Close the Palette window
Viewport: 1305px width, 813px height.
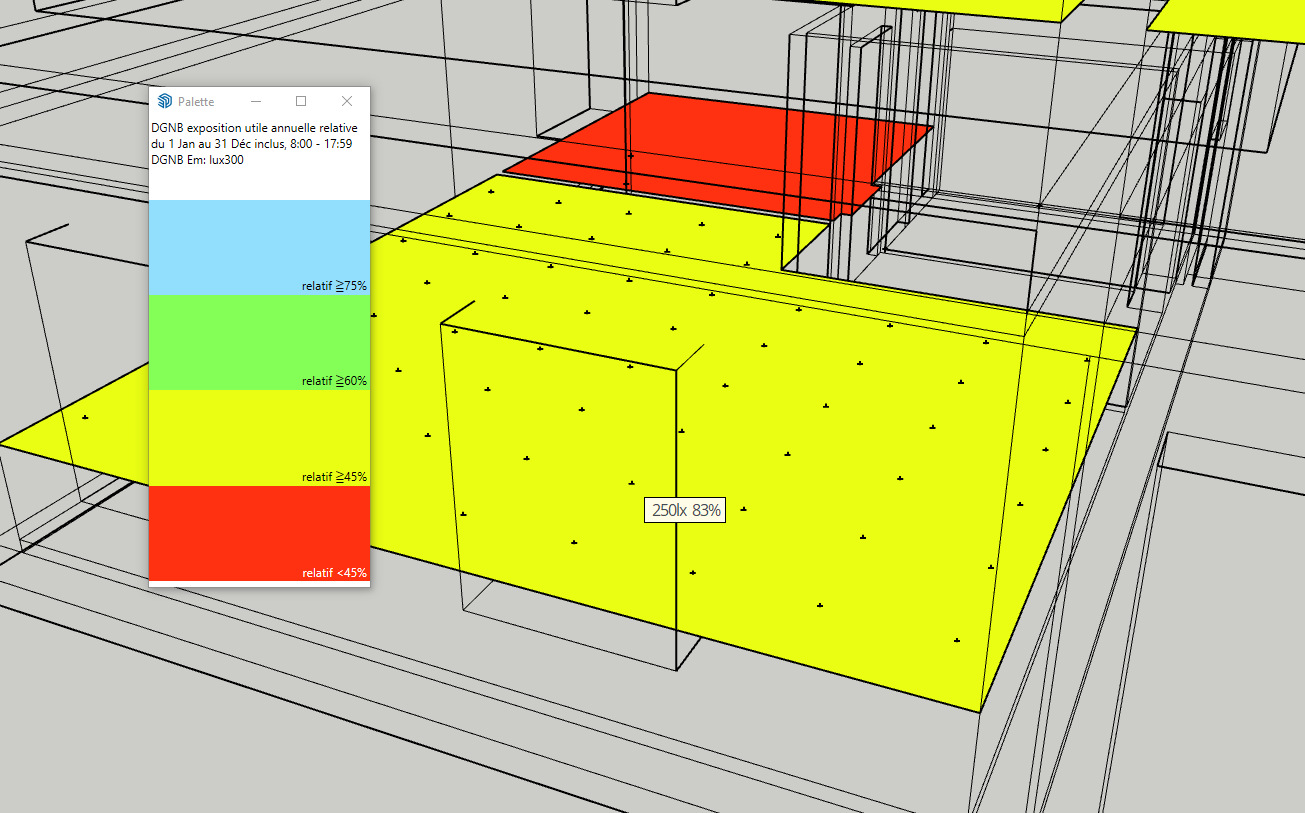pyautogui.click(x=347, y=101)
